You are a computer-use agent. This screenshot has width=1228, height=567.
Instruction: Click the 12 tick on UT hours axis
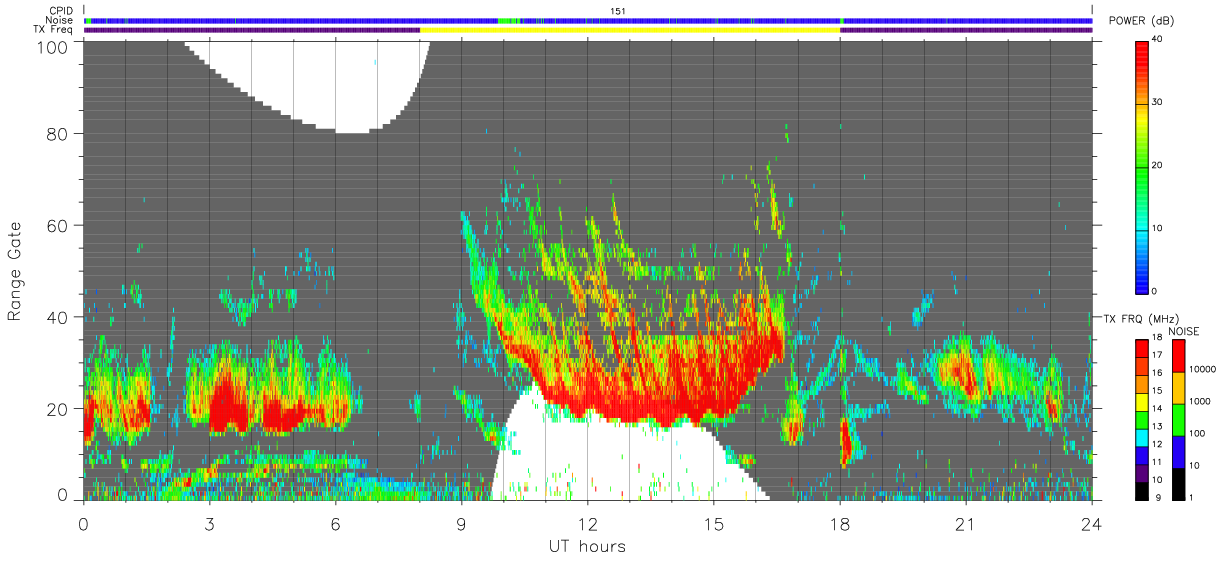point(587,523)
